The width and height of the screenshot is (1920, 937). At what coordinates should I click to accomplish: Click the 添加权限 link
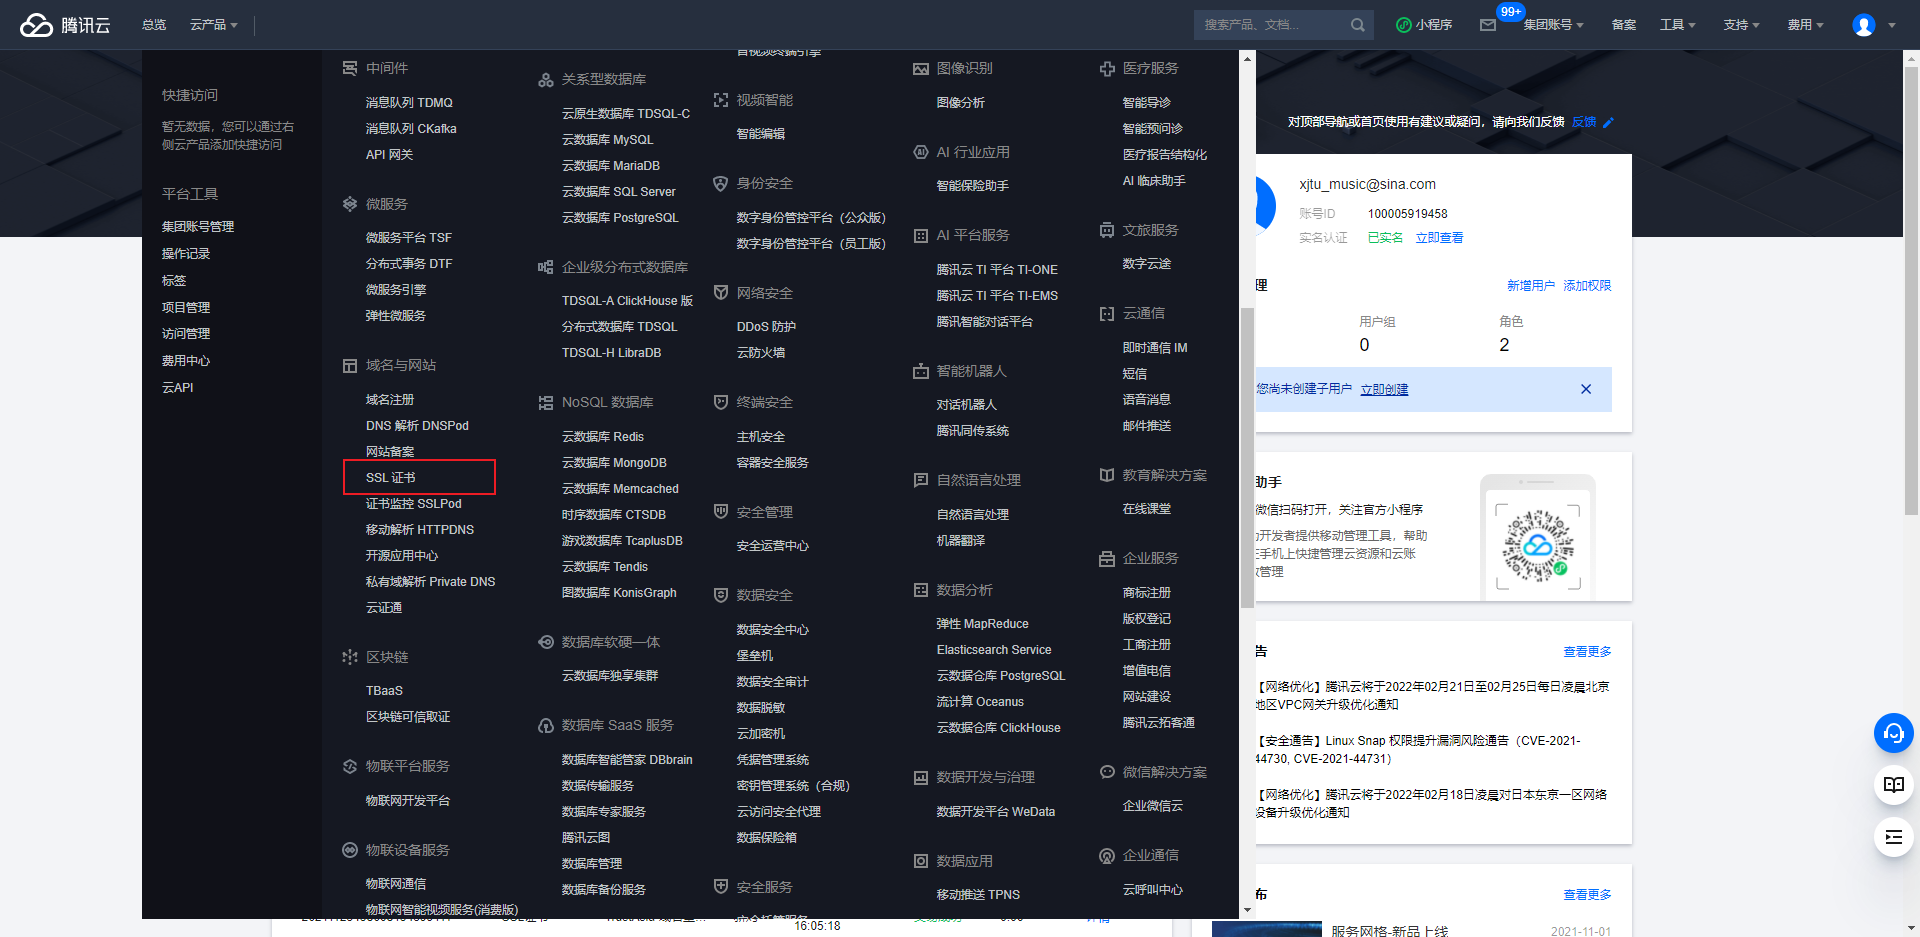[x=1587, y=286]
